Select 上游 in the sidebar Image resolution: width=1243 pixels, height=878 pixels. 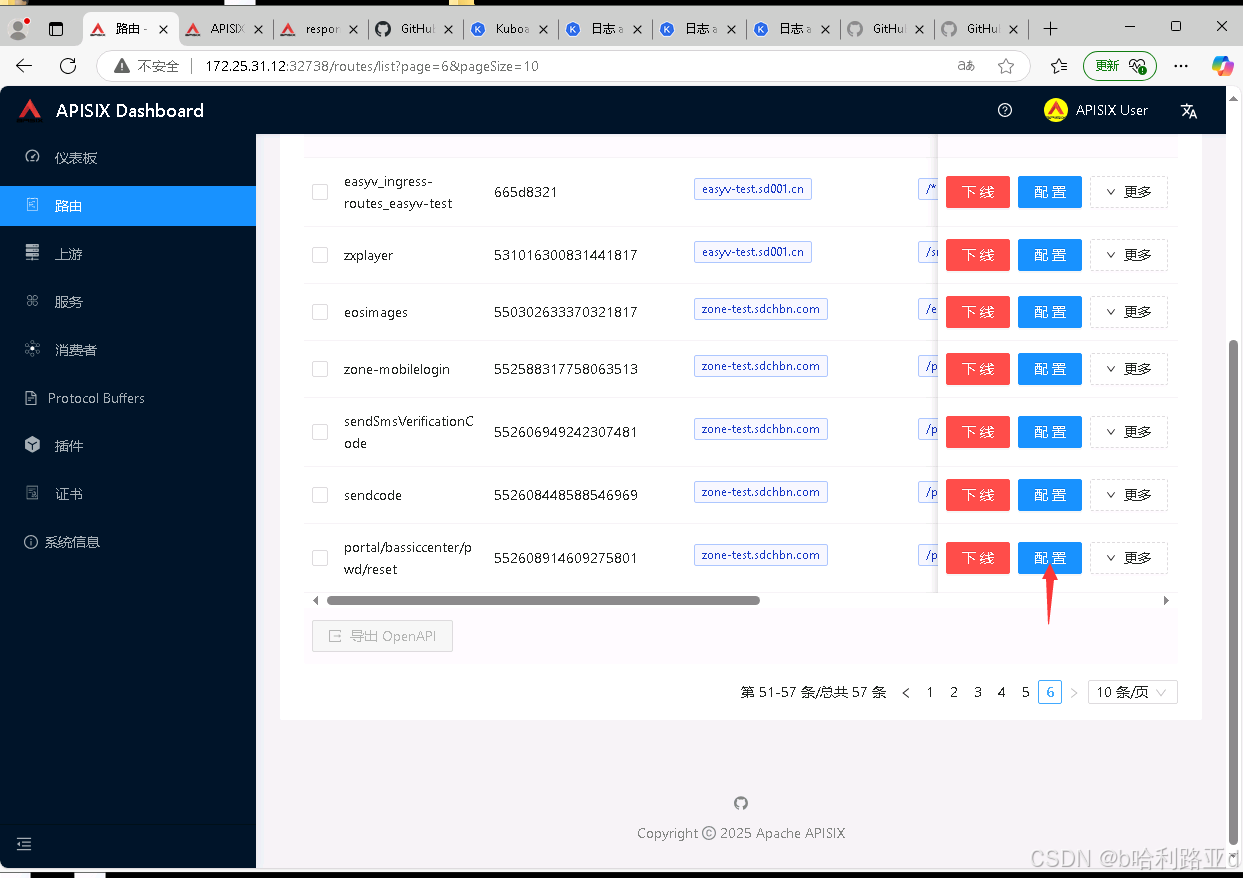point(128,254)
